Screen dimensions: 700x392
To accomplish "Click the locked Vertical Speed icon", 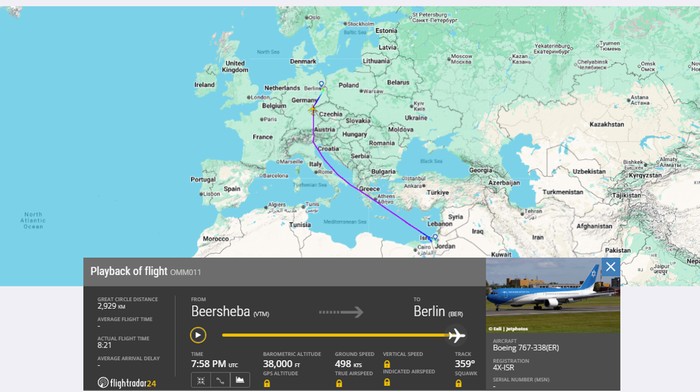I will [387, 364].
